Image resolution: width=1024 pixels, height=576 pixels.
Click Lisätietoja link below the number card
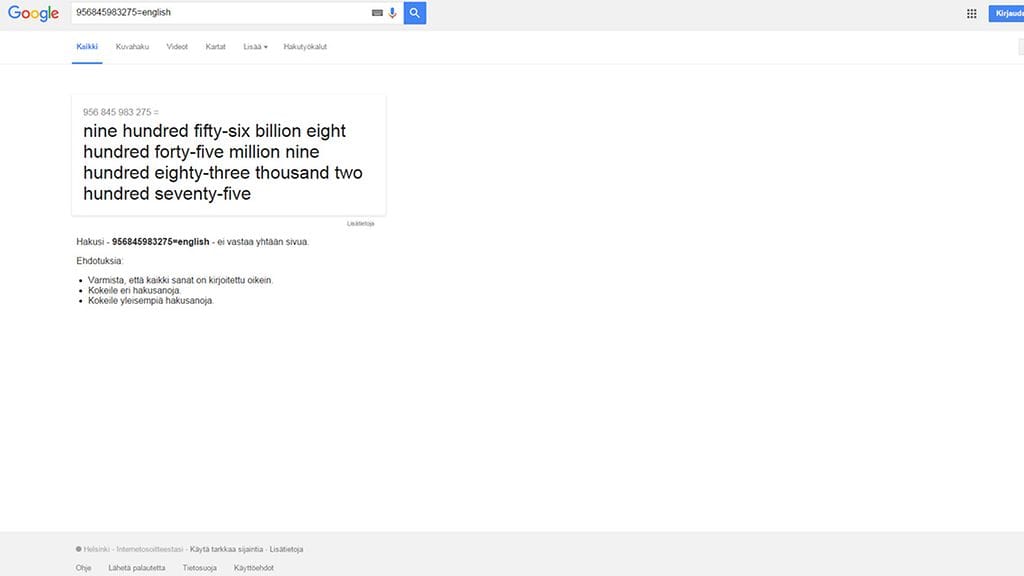[x=360, y=224]
